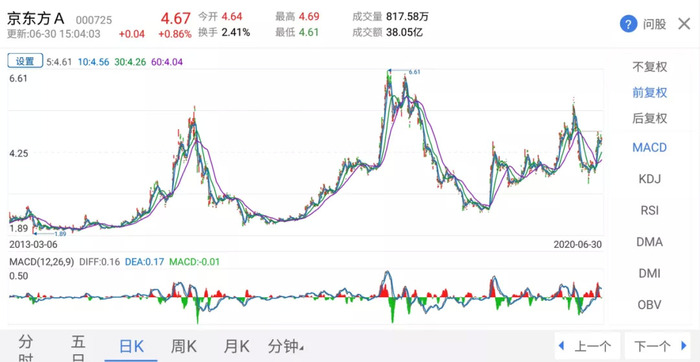Close the chart with the X icon
Screen dimensions: 700x362
point(684,24)
